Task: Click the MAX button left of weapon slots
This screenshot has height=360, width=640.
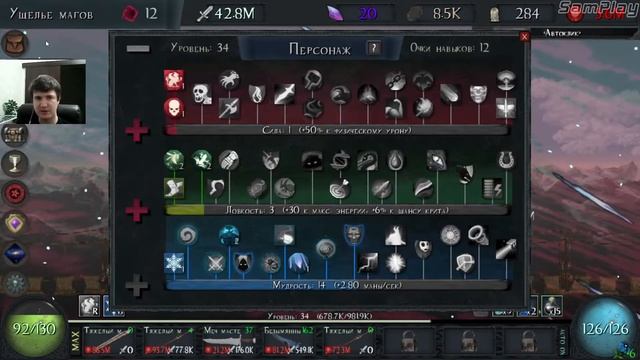Action: point(76,341)
